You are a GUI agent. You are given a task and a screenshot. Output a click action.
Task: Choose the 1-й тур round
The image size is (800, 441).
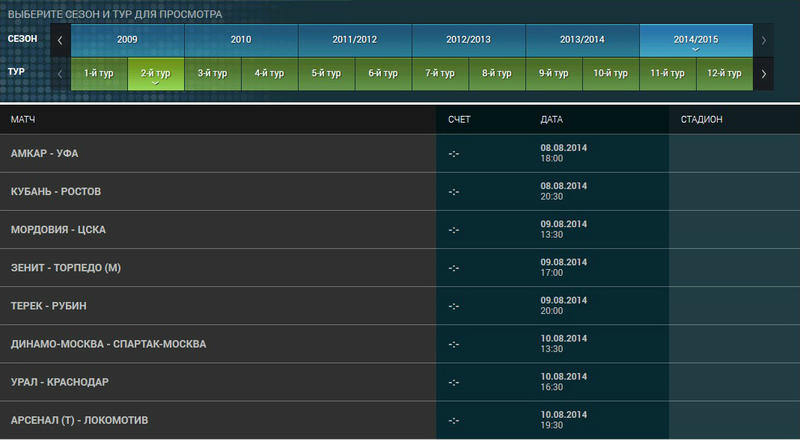click(99, 74)
